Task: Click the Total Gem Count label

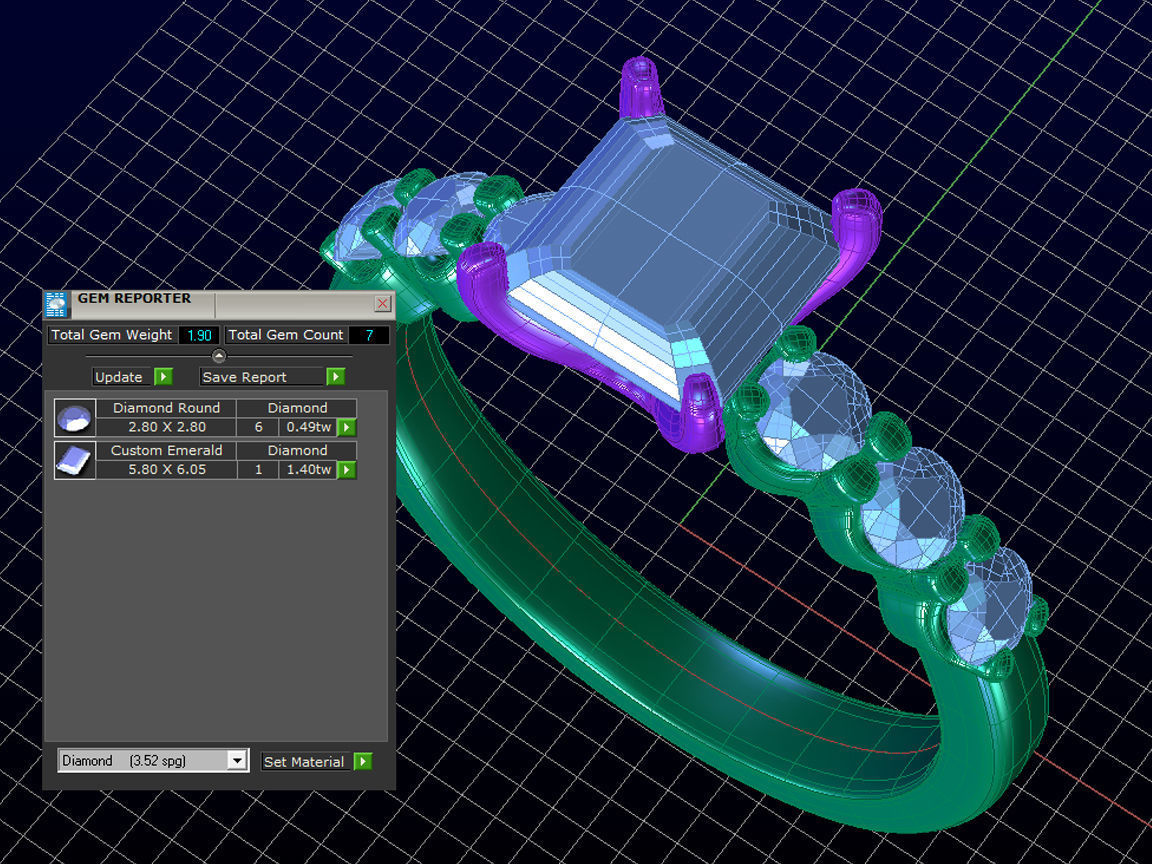Action: point(286,335)
